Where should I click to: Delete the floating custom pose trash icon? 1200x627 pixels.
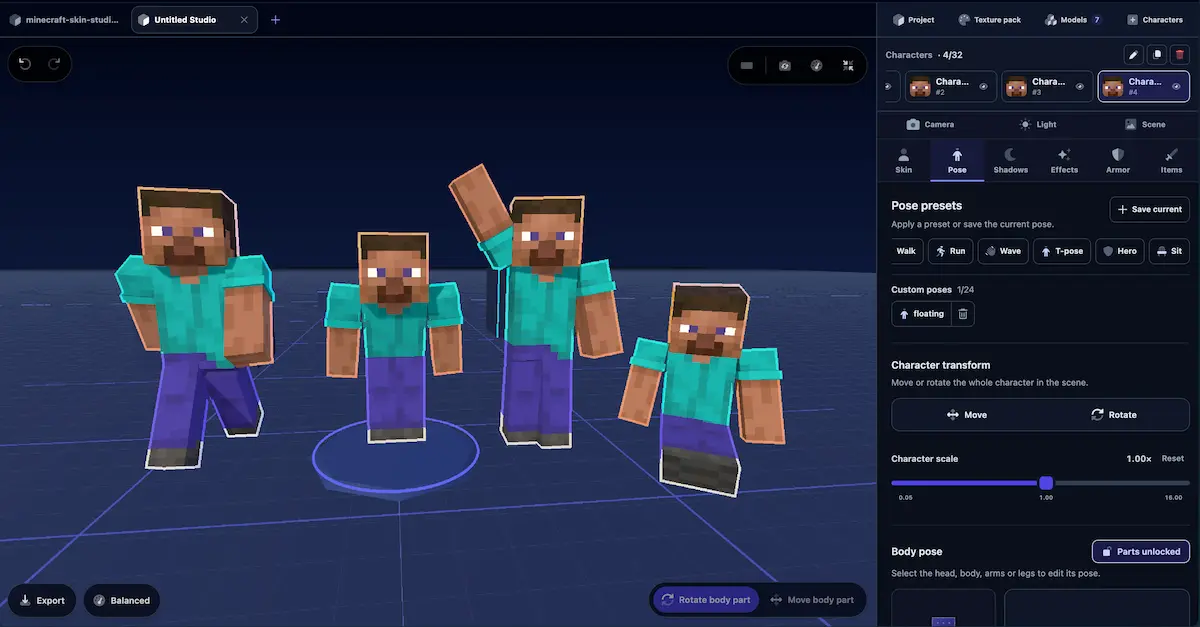(962, 314)
